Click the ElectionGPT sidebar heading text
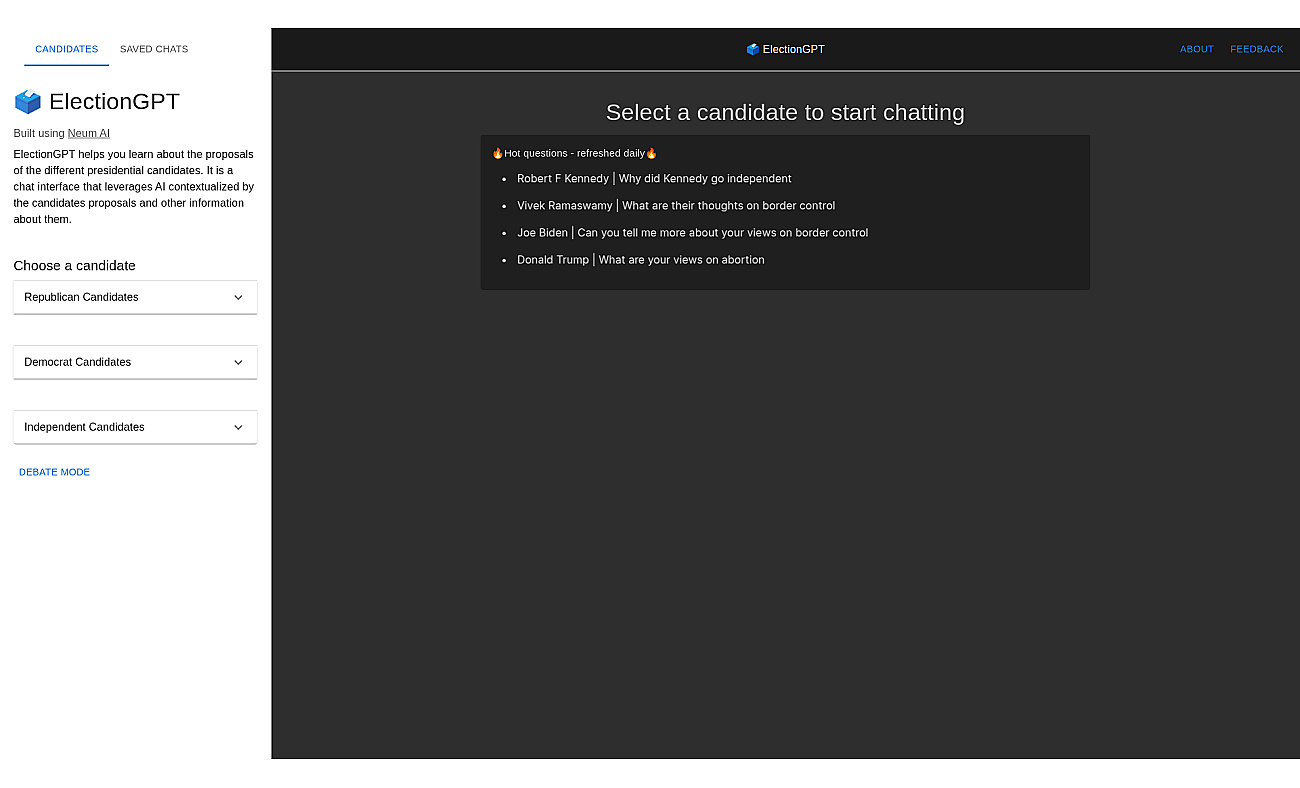This screenshot has height=788, width=1300. (x=114, y=101)
